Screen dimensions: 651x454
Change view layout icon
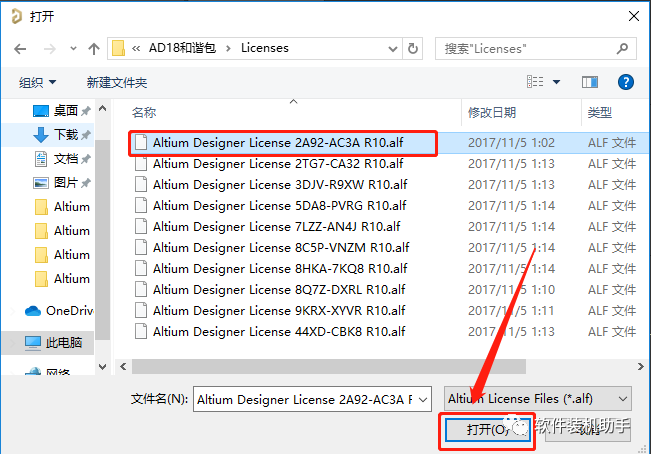(535, 81)
